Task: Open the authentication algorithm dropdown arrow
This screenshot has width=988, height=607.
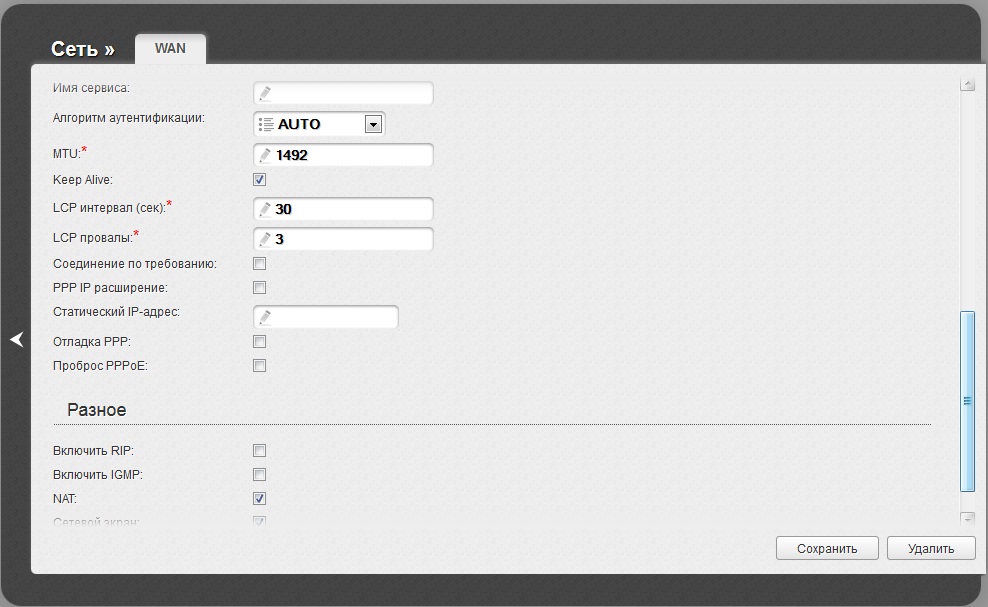Action: [373, 125]
